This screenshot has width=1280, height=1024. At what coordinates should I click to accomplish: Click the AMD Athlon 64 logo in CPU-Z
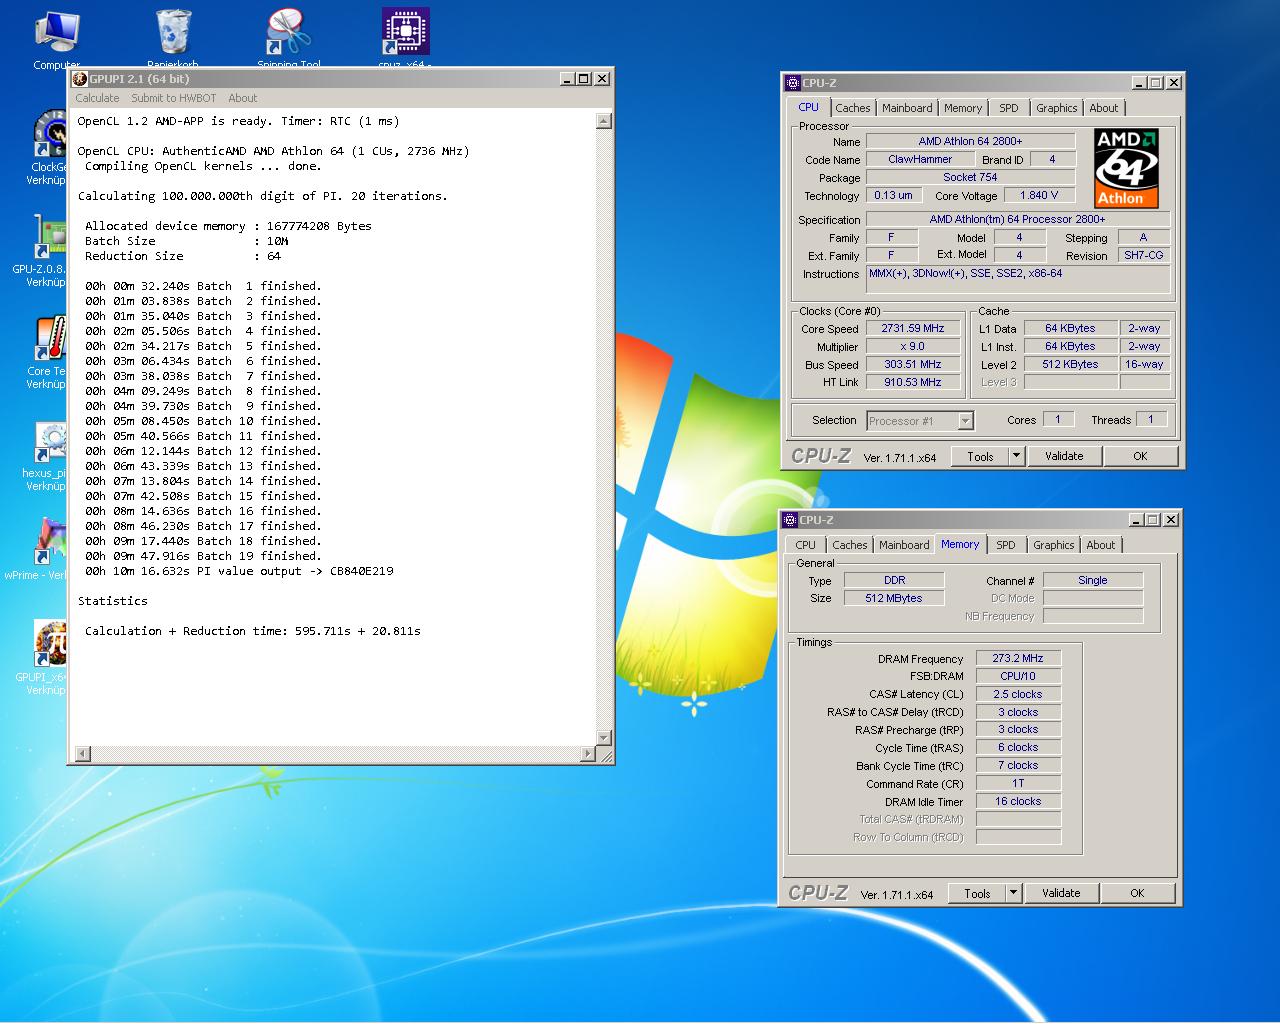click(x=1126, y=168)
